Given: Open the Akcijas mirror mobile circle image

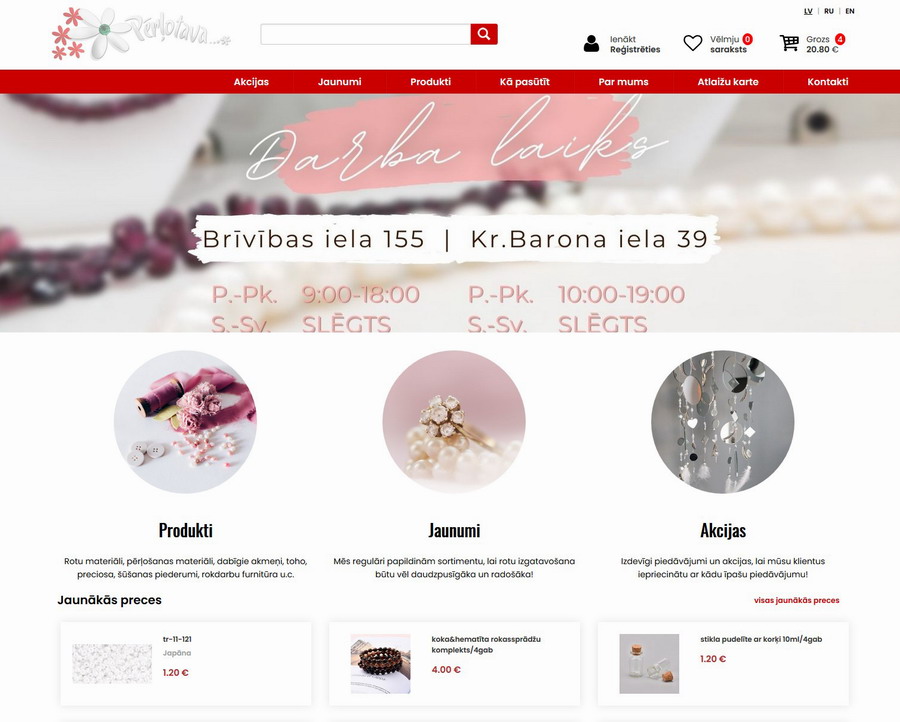Looking at the screenshot, I should point(723,422).
